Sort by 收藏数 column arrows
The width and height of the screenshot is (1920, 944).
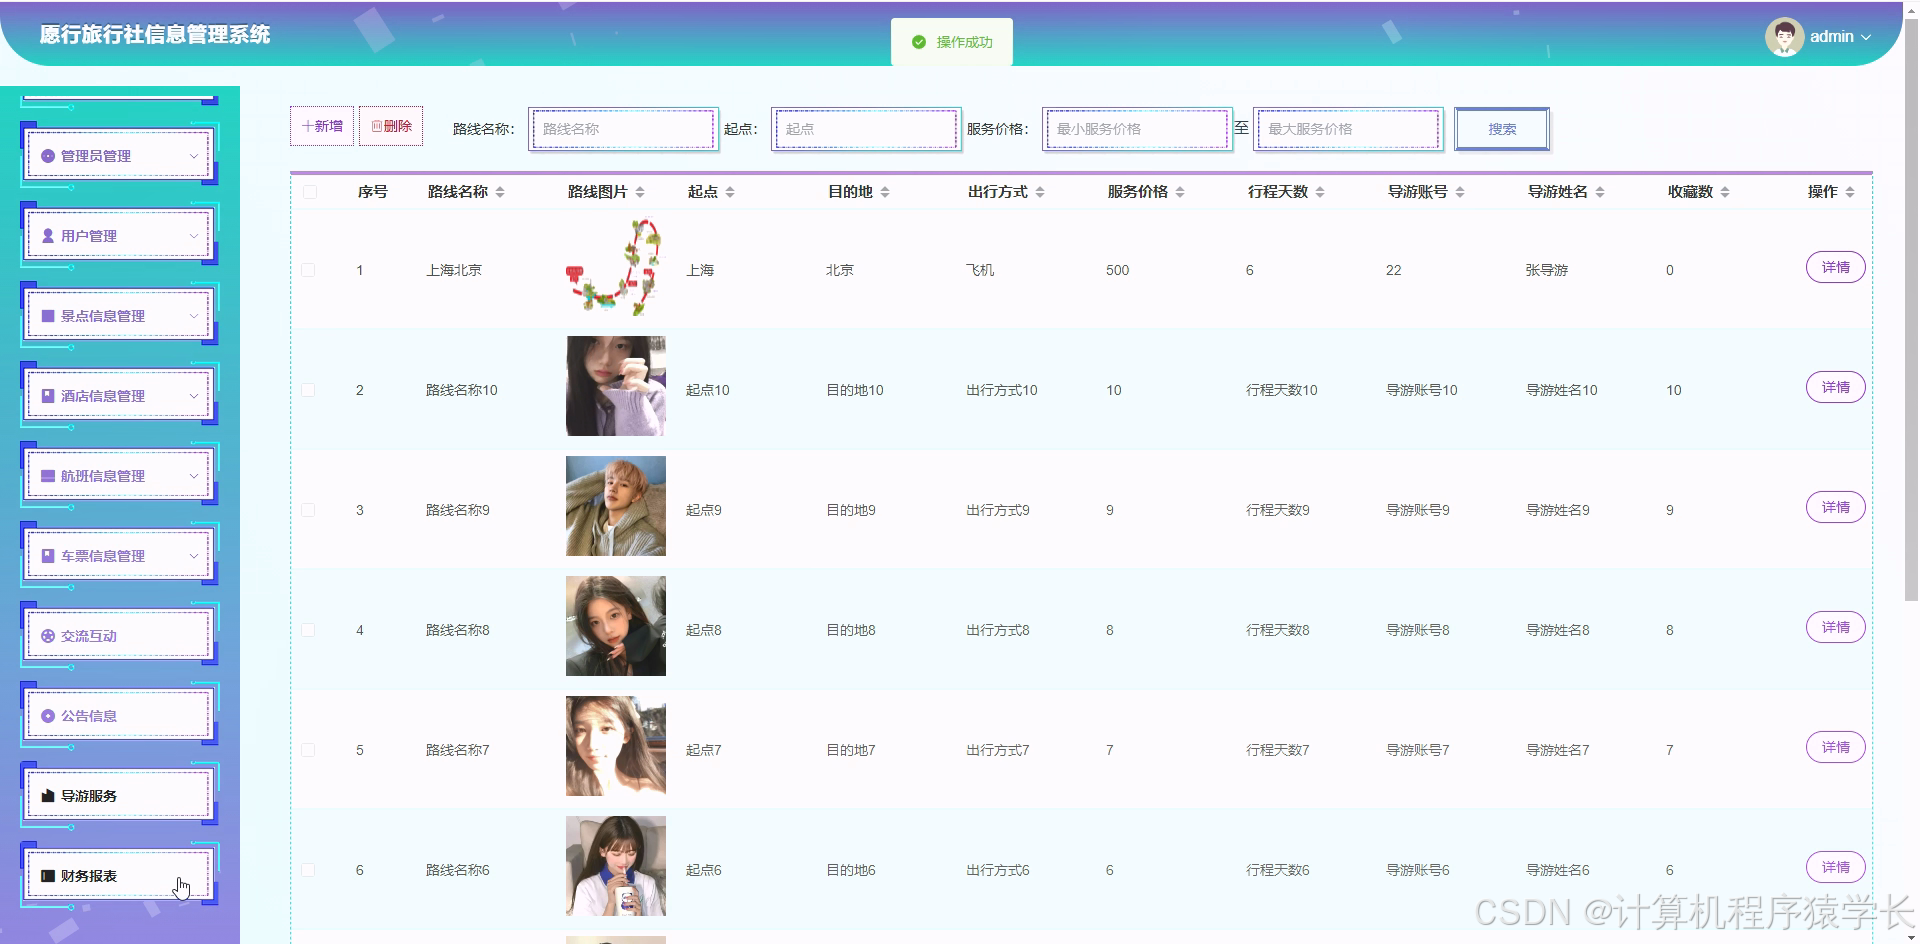click(1725, 192)
